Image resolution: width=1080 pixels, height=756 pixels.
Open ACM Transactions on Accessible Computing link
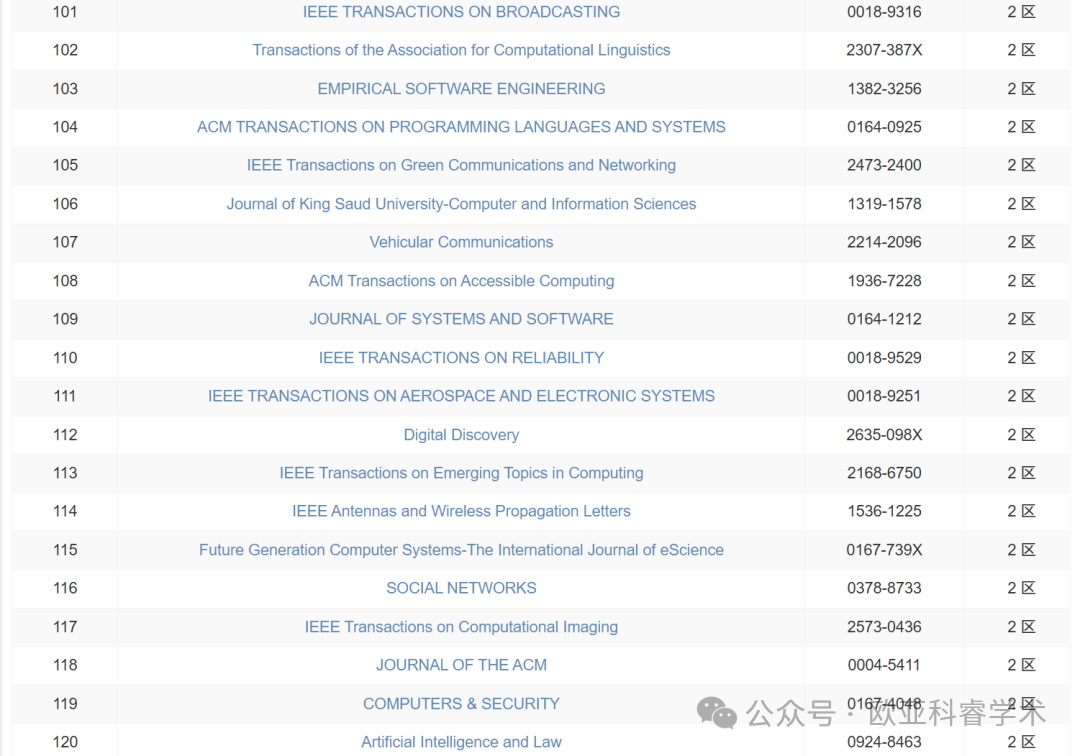click(x=461, y=281)
